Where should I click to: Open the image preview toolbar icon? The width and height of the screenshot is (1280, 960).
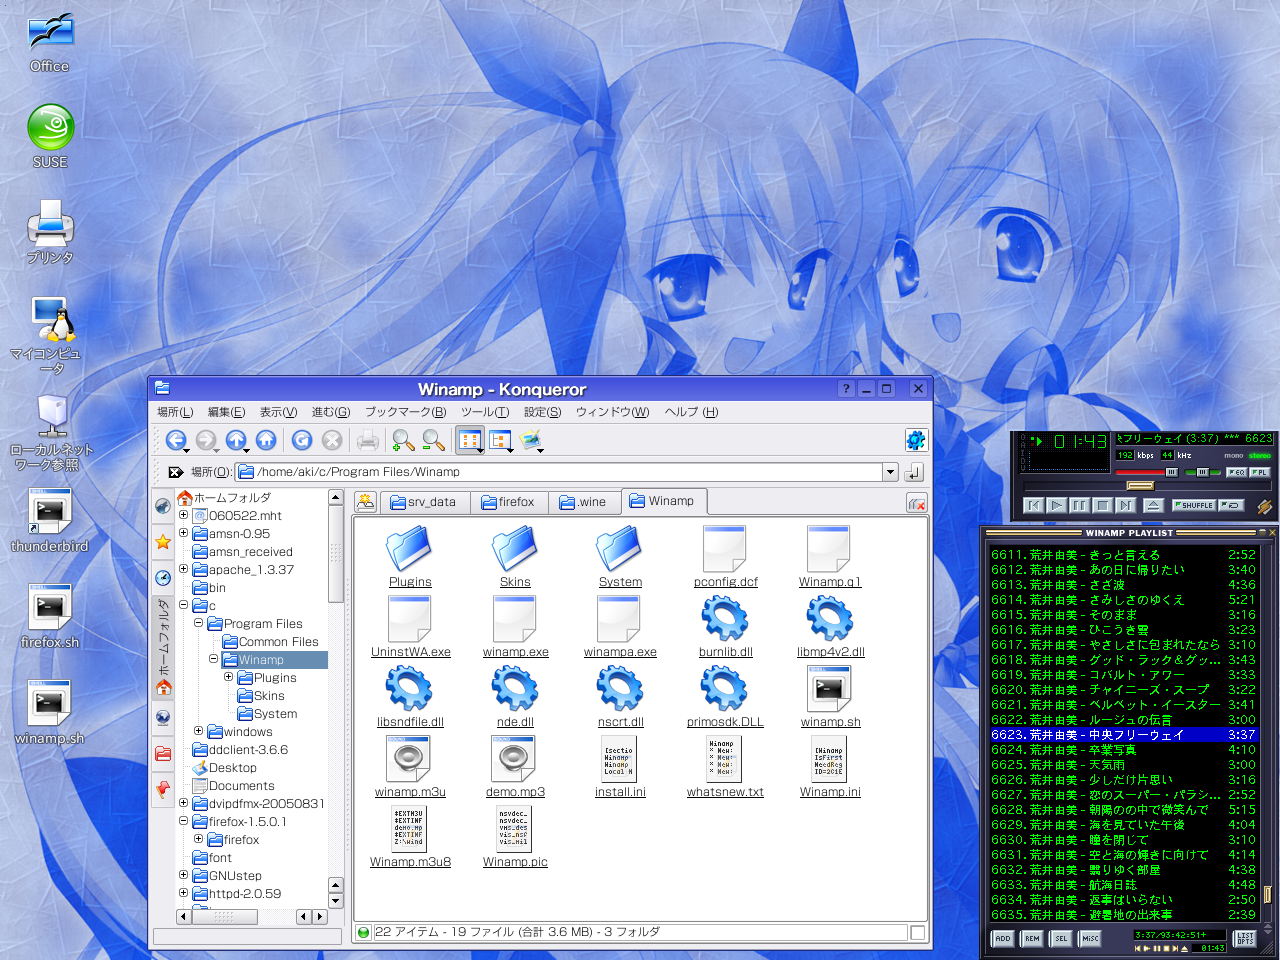click(x=531, y=440)
